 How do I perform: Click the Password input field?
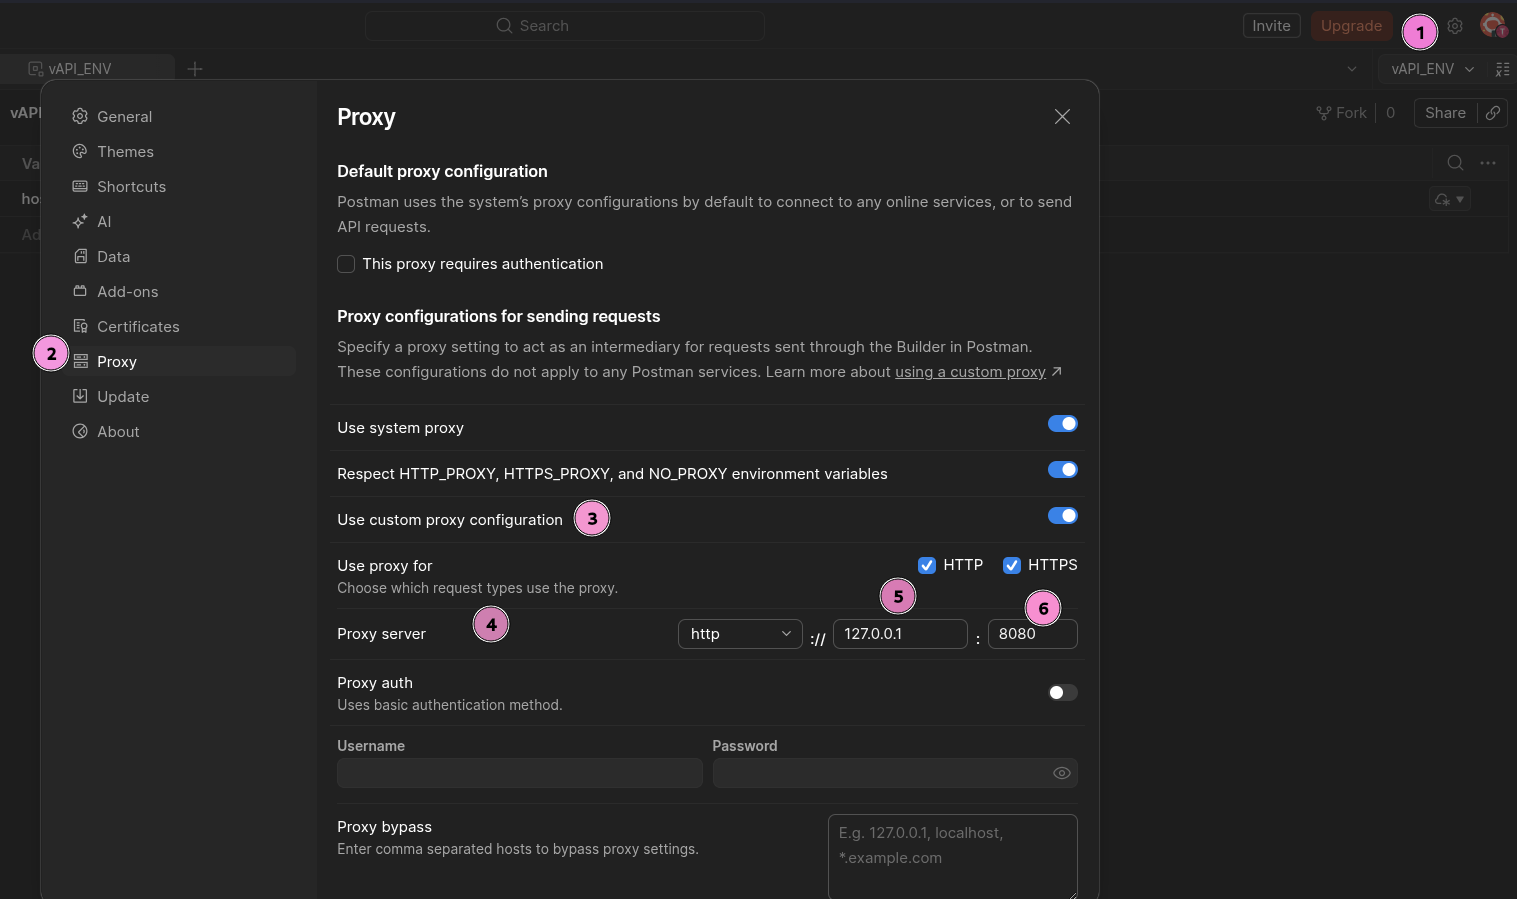[895, 773]
